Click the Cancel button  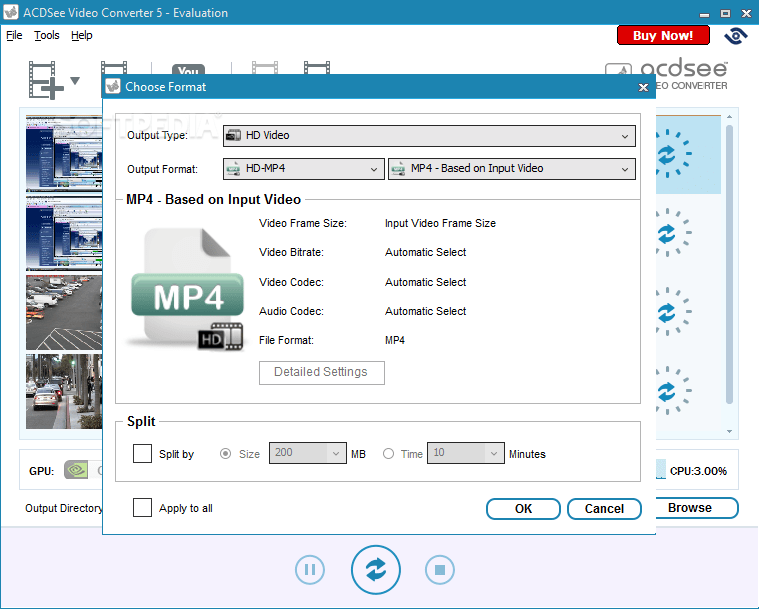604,509
